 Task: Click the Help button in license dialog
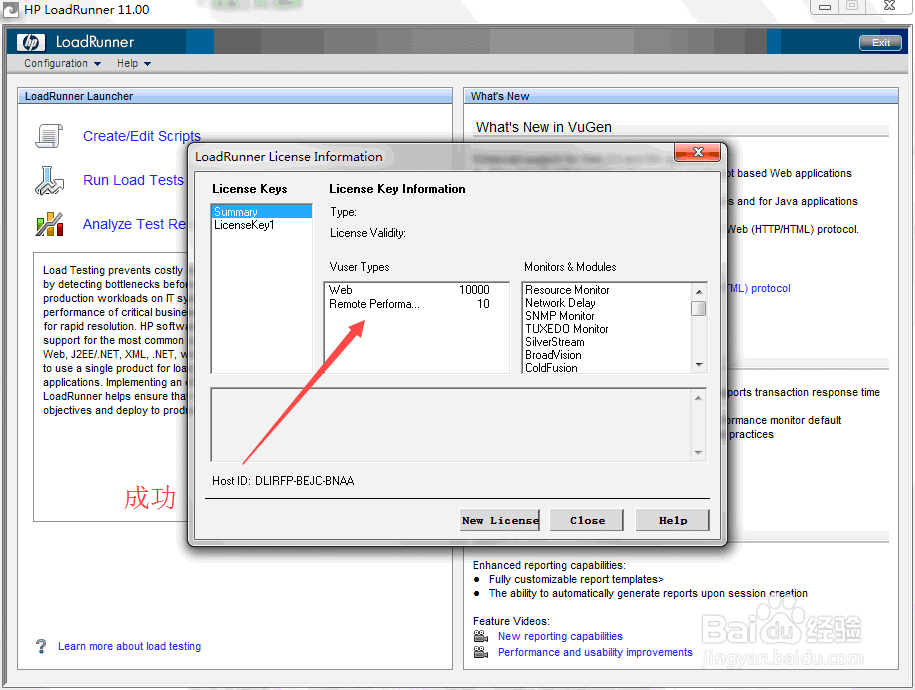click(673, 520)
